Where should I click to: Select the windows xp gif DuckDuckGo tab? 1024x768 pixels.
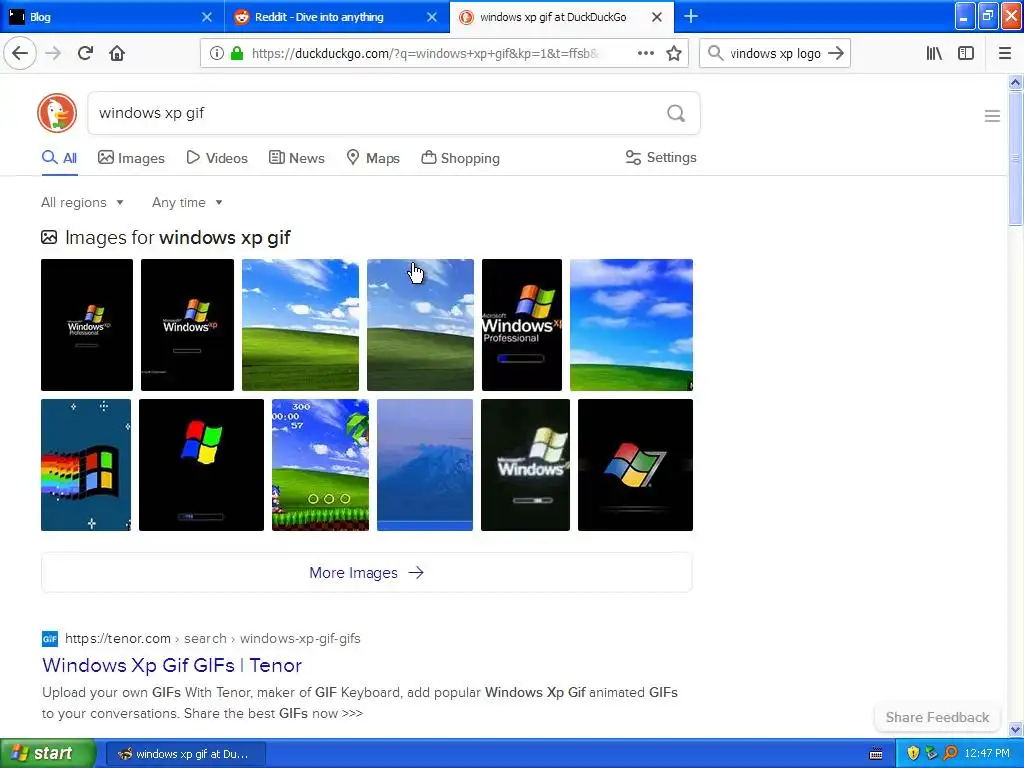click(x=562, y=17)
